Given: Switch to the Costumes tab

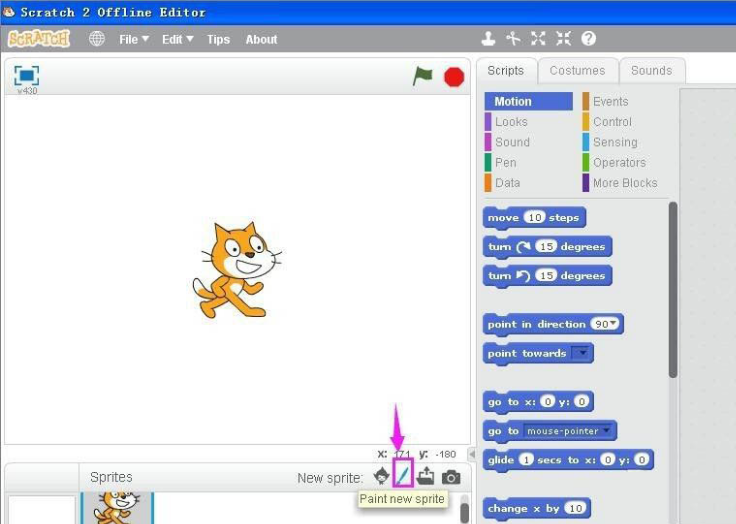Looking at the screenshot, I should click(577, 70).
